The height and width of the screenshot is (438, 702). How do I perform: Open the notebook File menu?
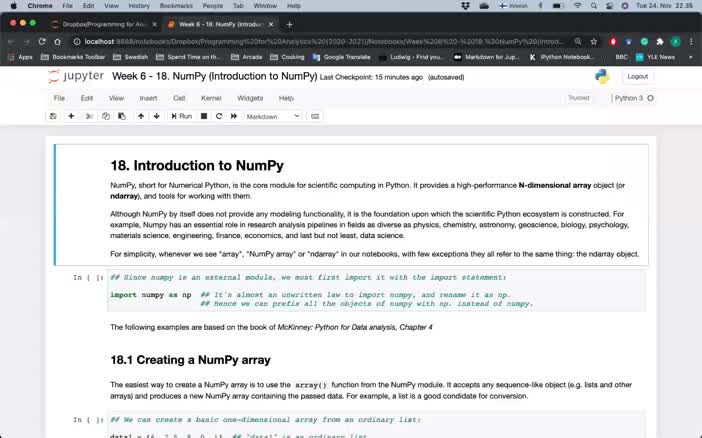pyautogui.click(x=59, y=98)
